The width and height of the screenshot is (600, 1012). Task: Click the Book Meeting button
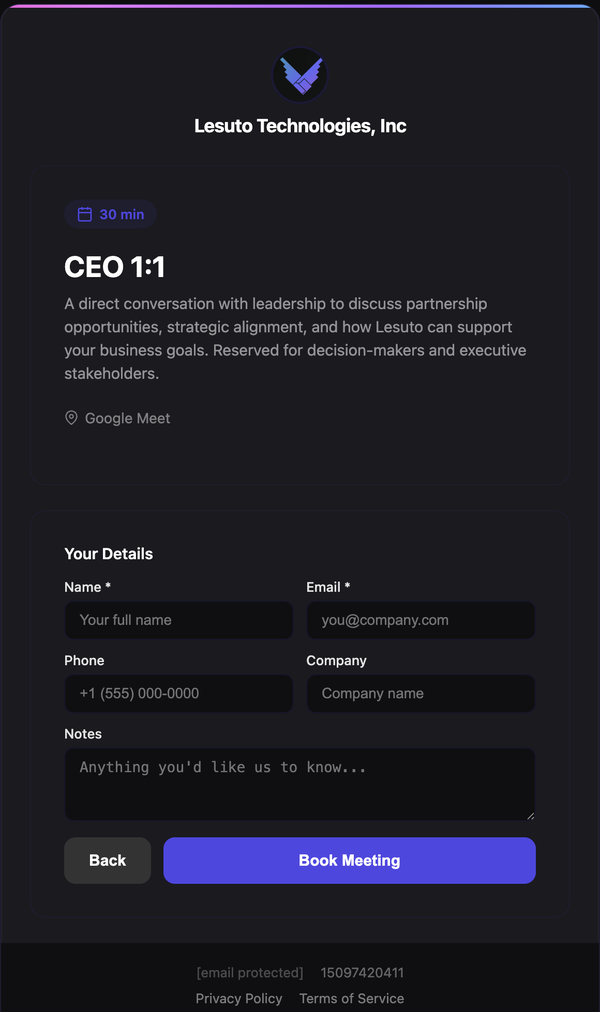[349, 860]
